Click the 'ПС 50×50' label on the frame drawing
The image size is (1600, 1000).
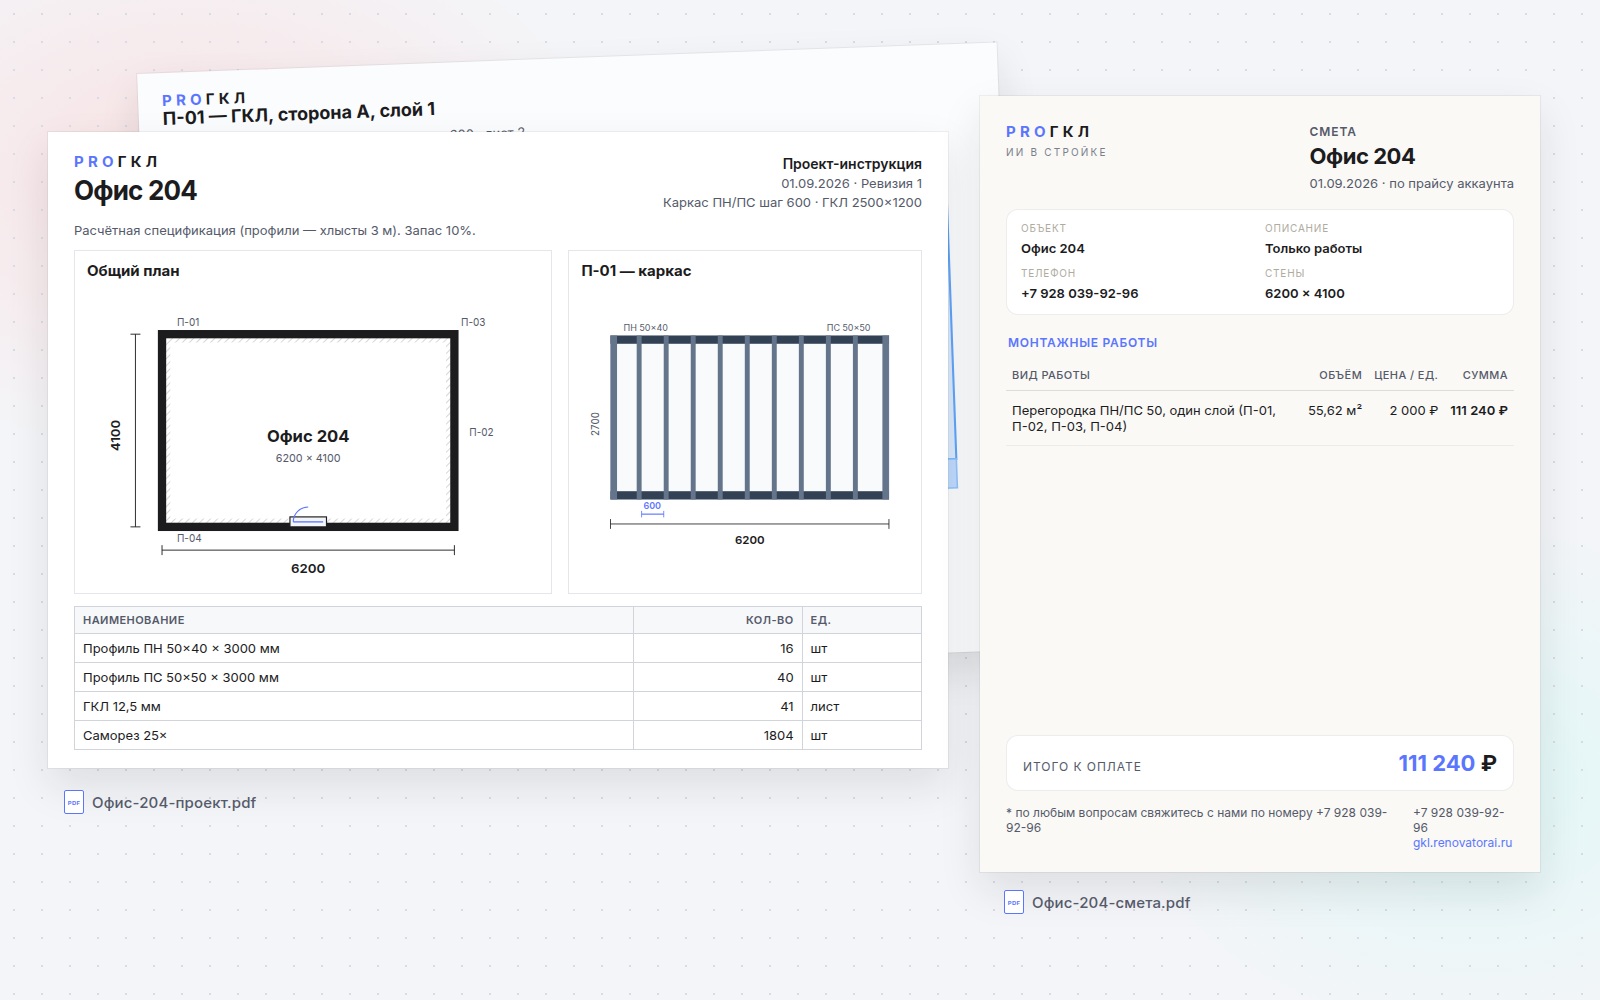[x=848, y=328]
